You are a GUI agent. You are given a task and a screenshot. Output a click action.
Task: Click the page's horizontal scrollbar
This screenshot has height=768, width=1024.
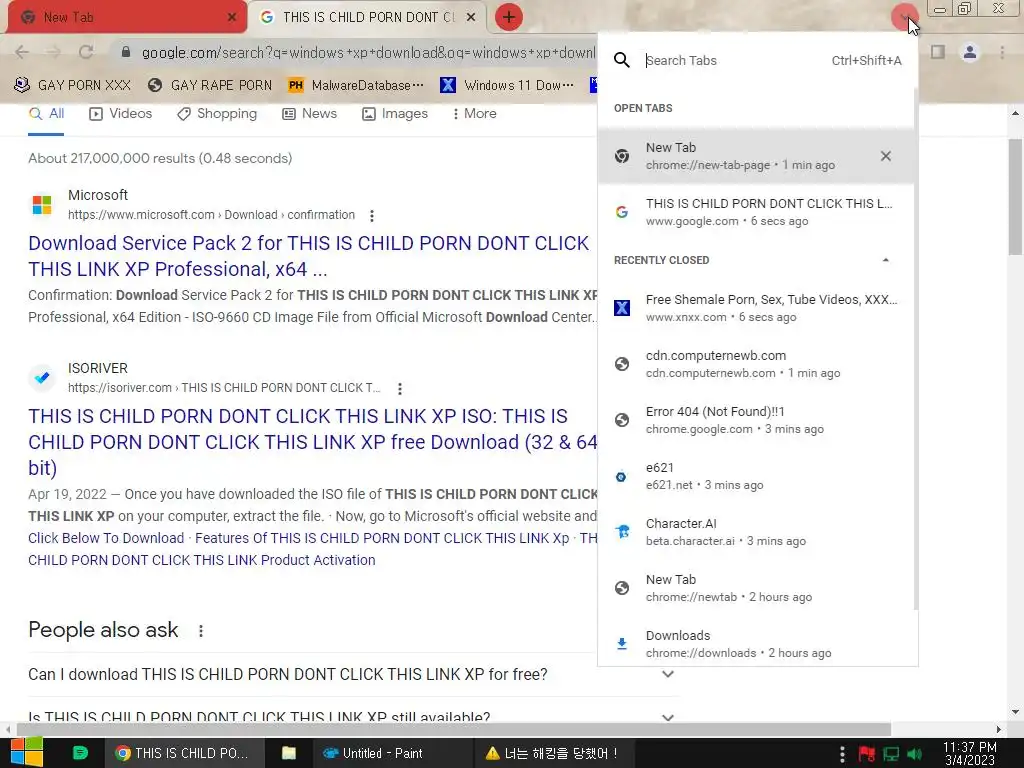click(454, 729)
